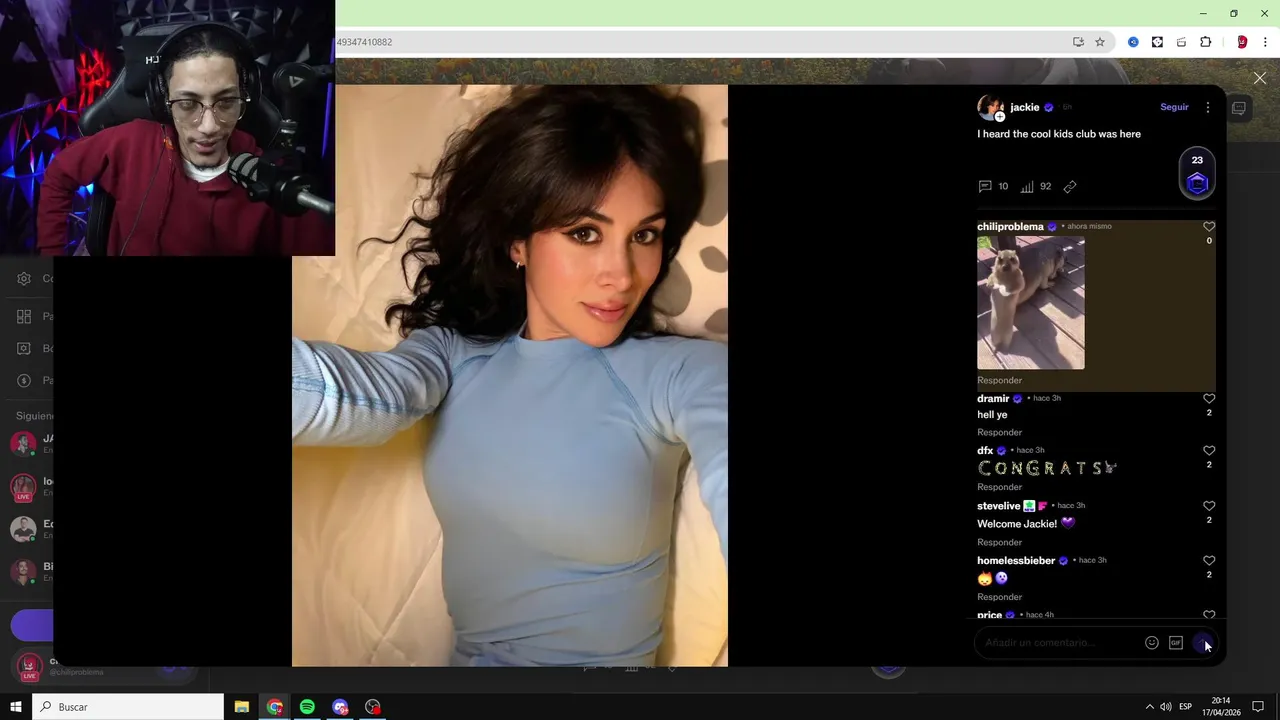Viewport: 1280px width, 720px height.
Task: Open the LIVE followed channel avatar in sidebar
Action: pyautogui.click(x=23, y=487)
